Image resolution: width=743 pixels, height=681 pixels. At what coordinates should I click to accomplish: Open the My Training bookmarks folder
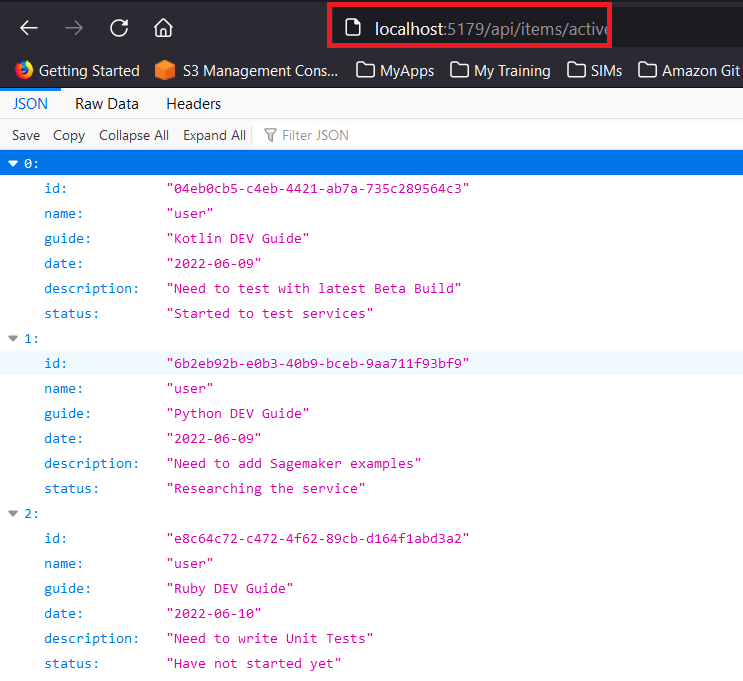[501, 70]
